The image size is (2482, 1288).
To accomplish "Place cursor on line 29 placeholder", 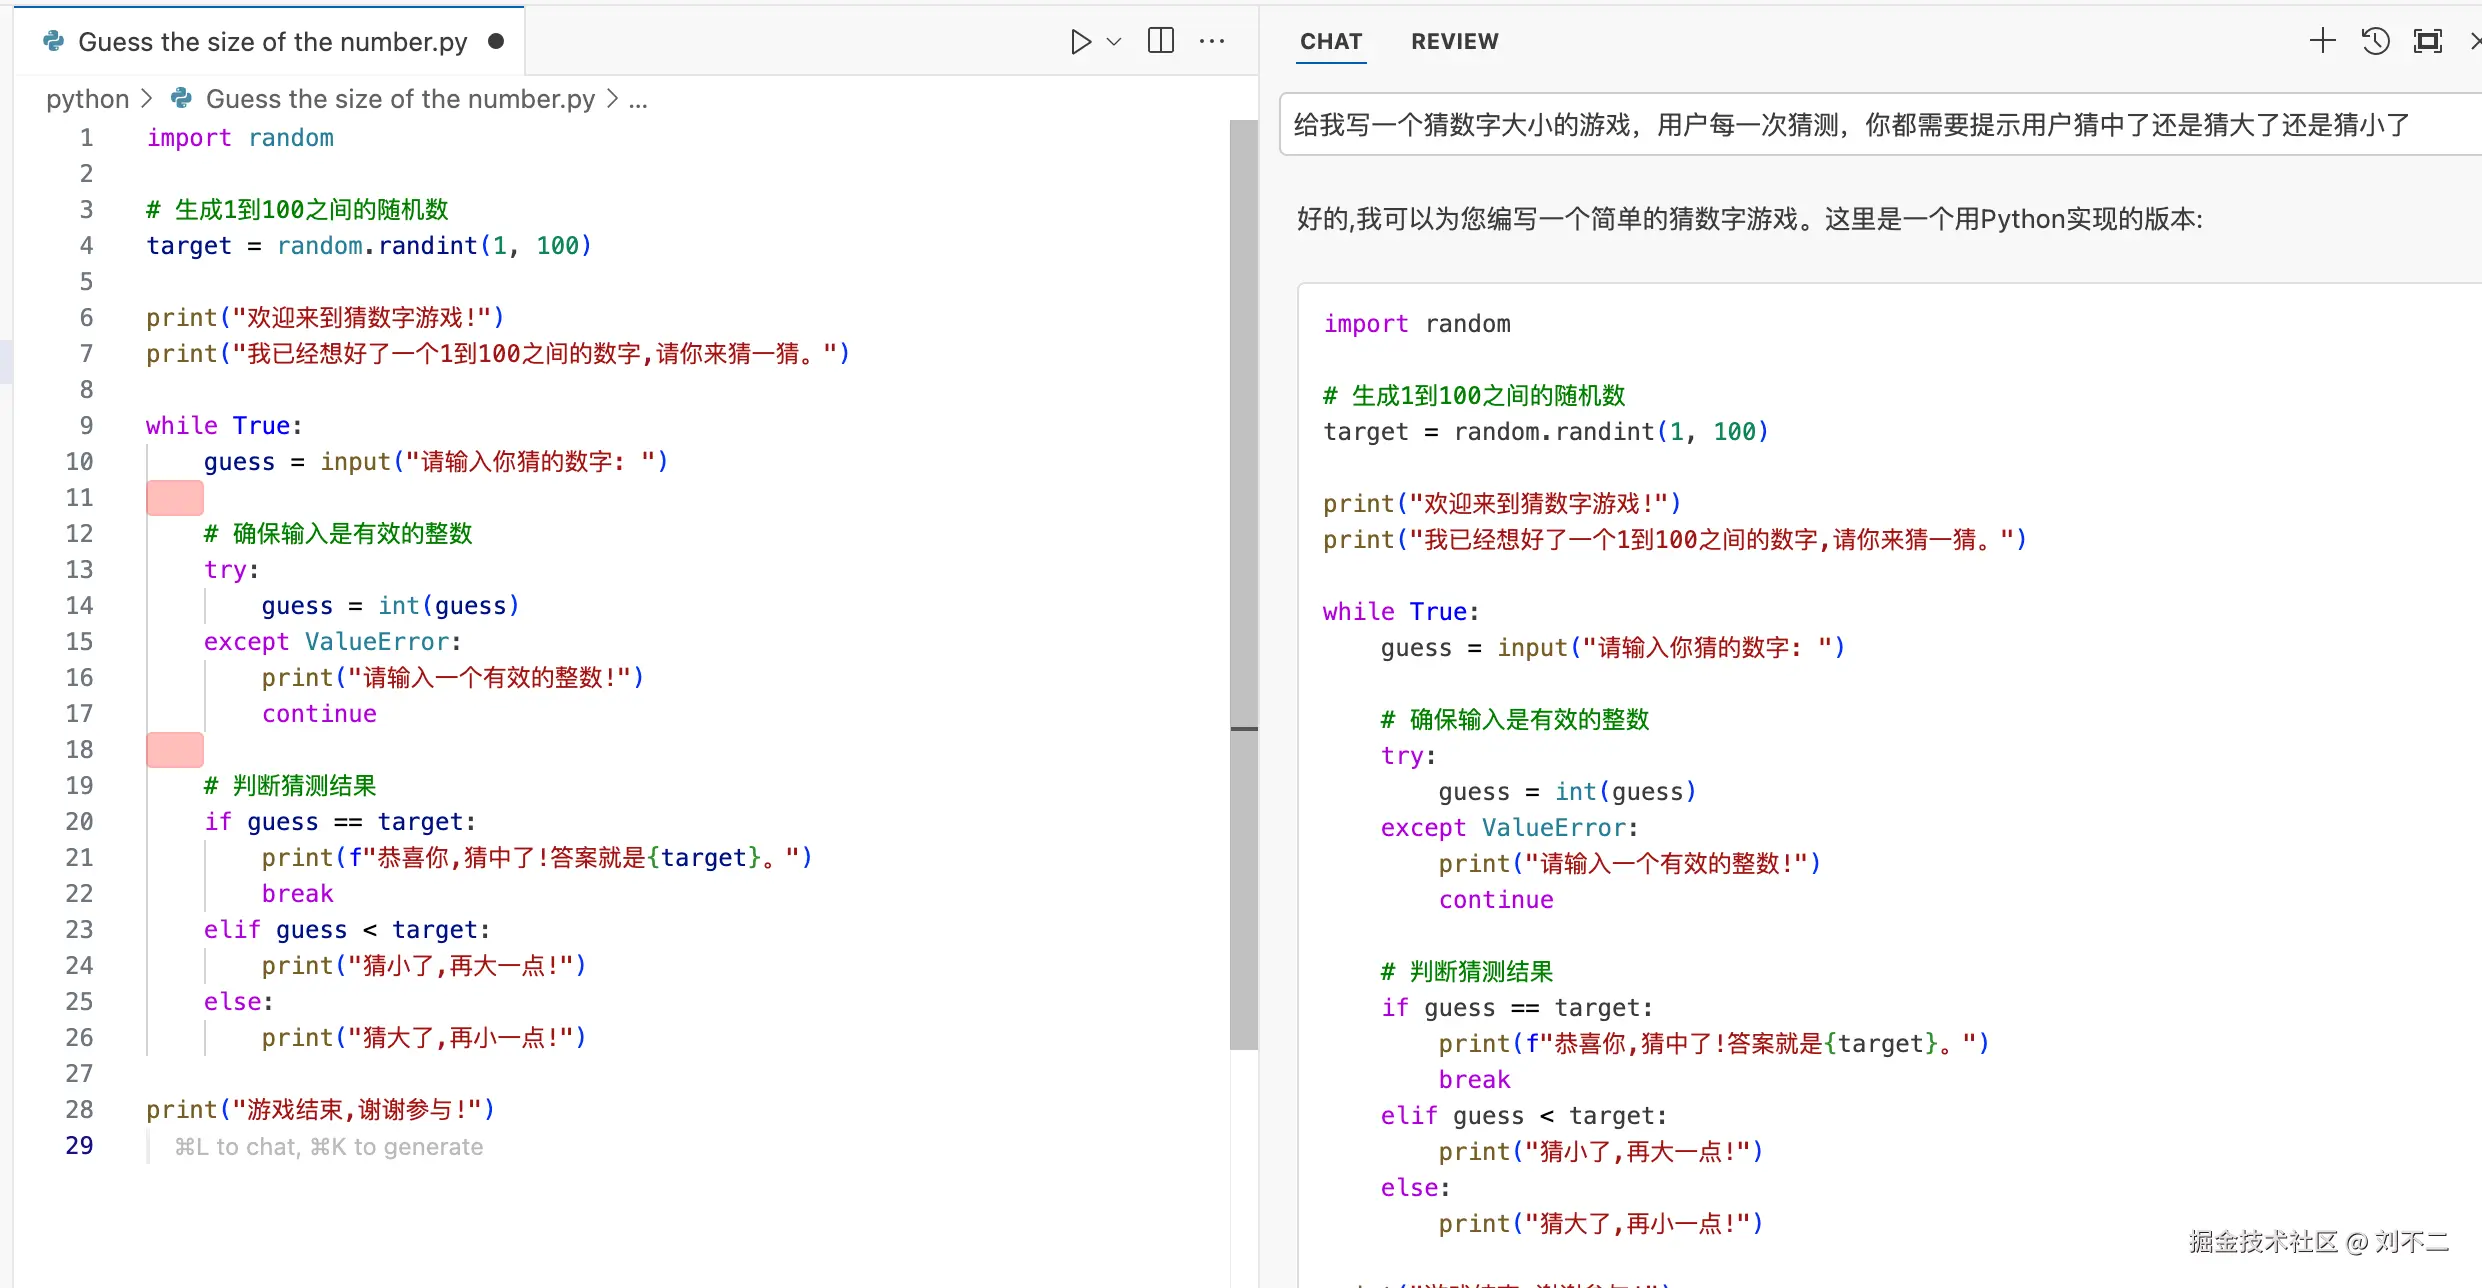I will pos(328,1147).
